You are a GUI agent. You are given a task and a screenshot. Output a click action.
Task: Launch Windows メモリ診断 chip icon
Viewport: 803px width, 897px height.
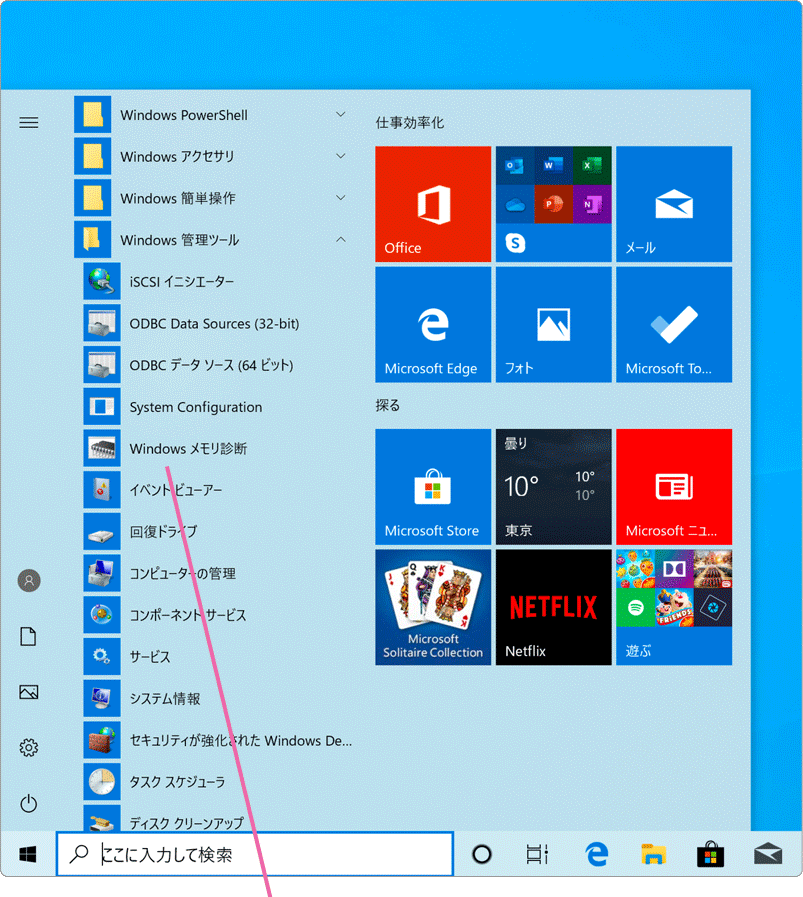click(102, 448)
